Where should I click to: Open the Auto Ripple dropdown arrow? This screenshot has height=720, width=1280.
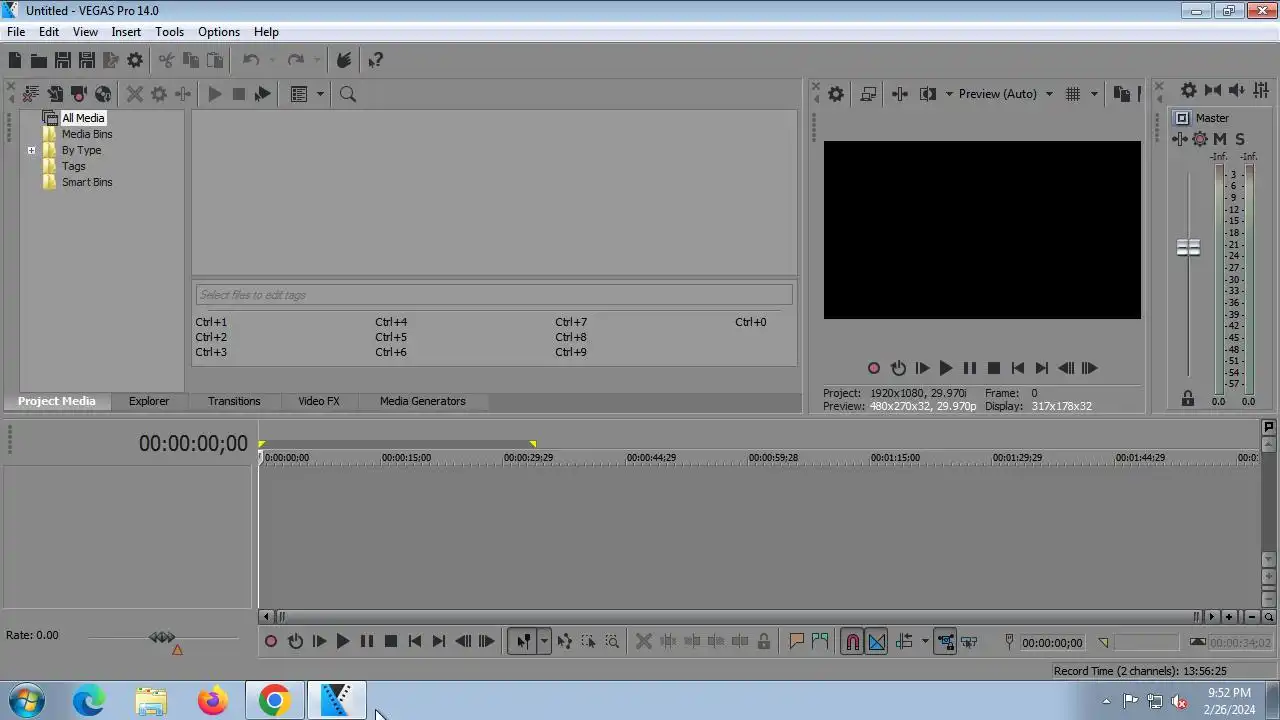[925, 642]
